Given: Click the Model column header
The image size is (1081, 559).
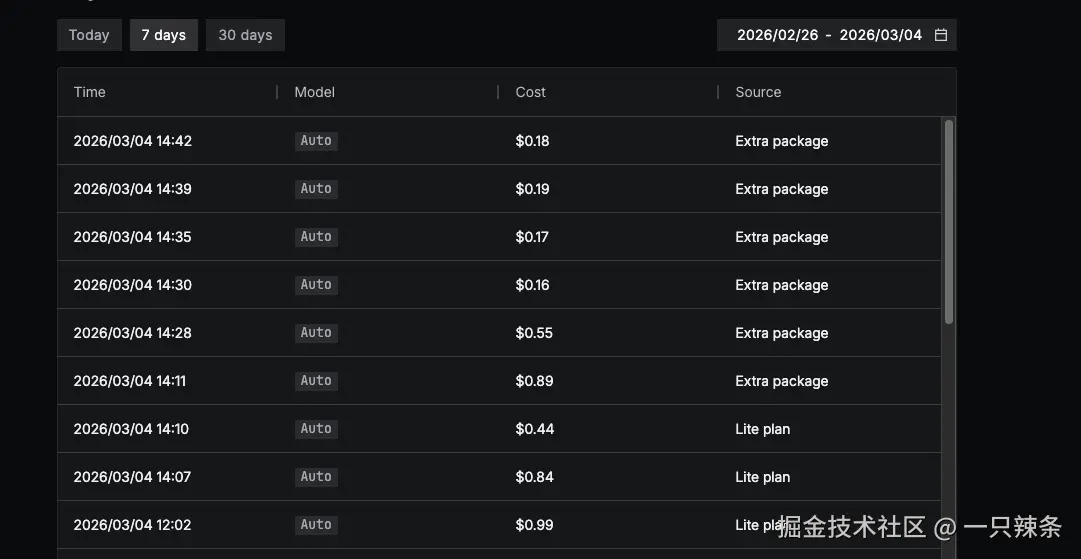Looking at the screenshot, I should pyautogui.click(x=314, y=92).
